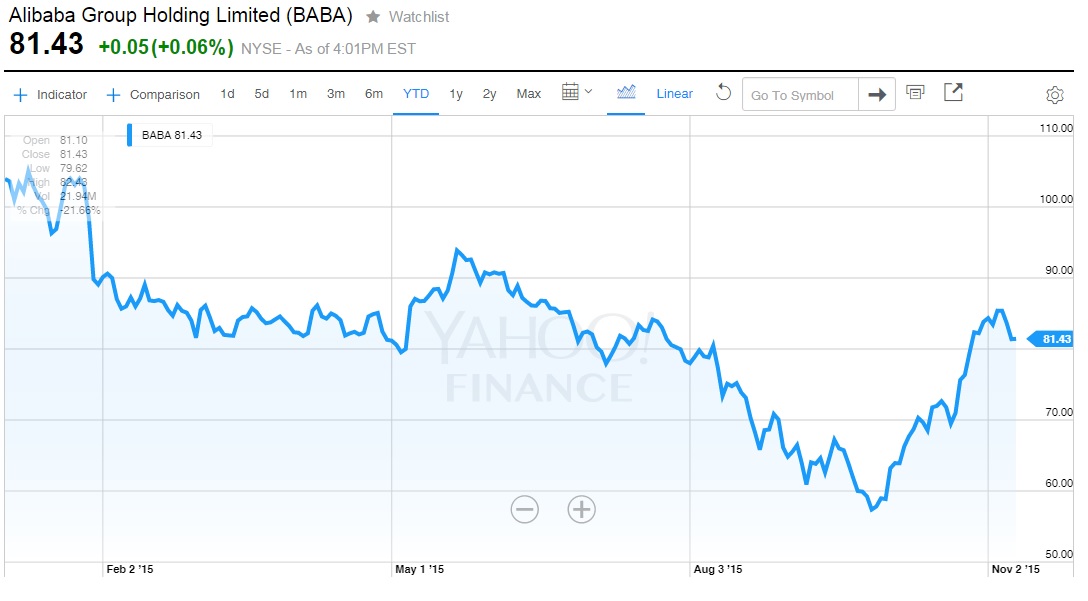Click the print chart icon
This screenshot has width=1088, height=601.
(x=915, y=93)
